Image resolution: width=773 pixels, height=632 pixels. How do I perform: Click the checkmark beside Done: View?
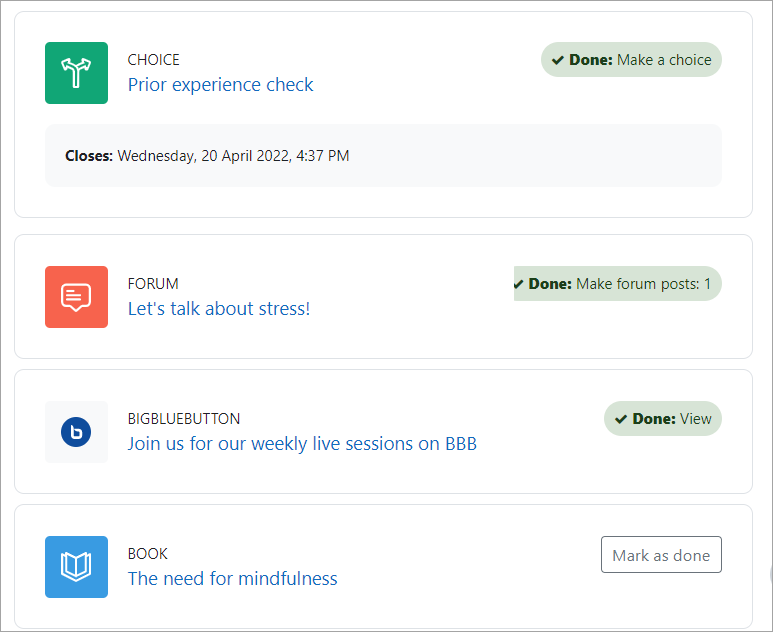621,419
